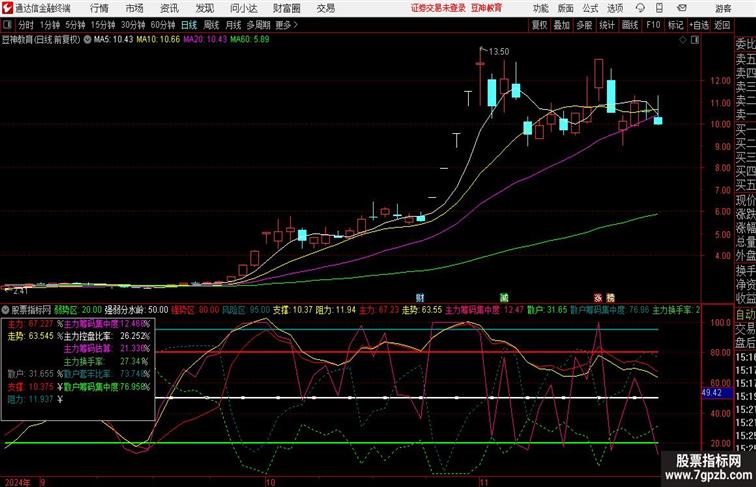Switch to 15分钟 period
The height and width of the screenshot is (487, 756).
[x=103, y=25]
